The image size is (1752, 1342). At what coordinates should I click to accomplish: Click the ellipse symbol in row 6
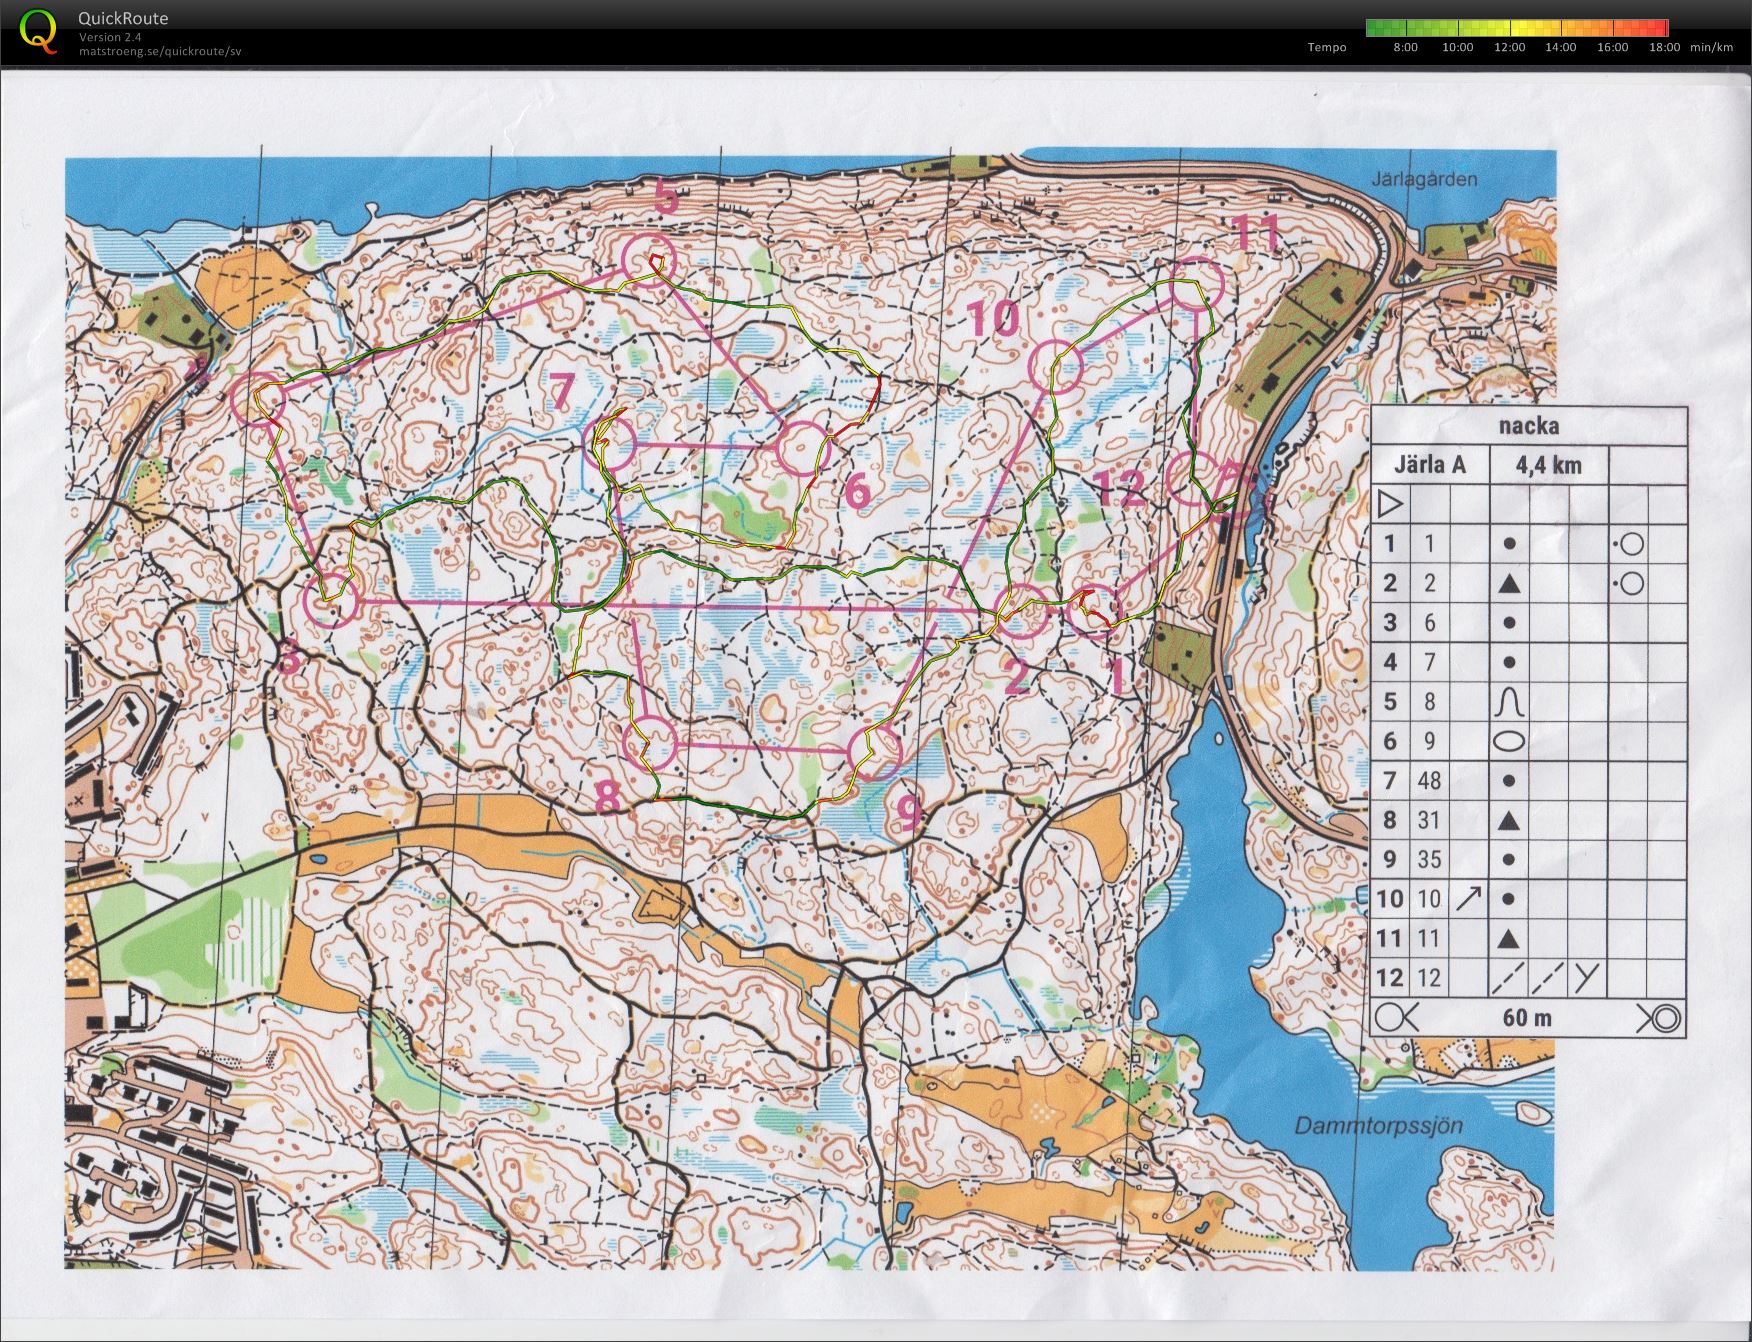[x=1509, y=741]
